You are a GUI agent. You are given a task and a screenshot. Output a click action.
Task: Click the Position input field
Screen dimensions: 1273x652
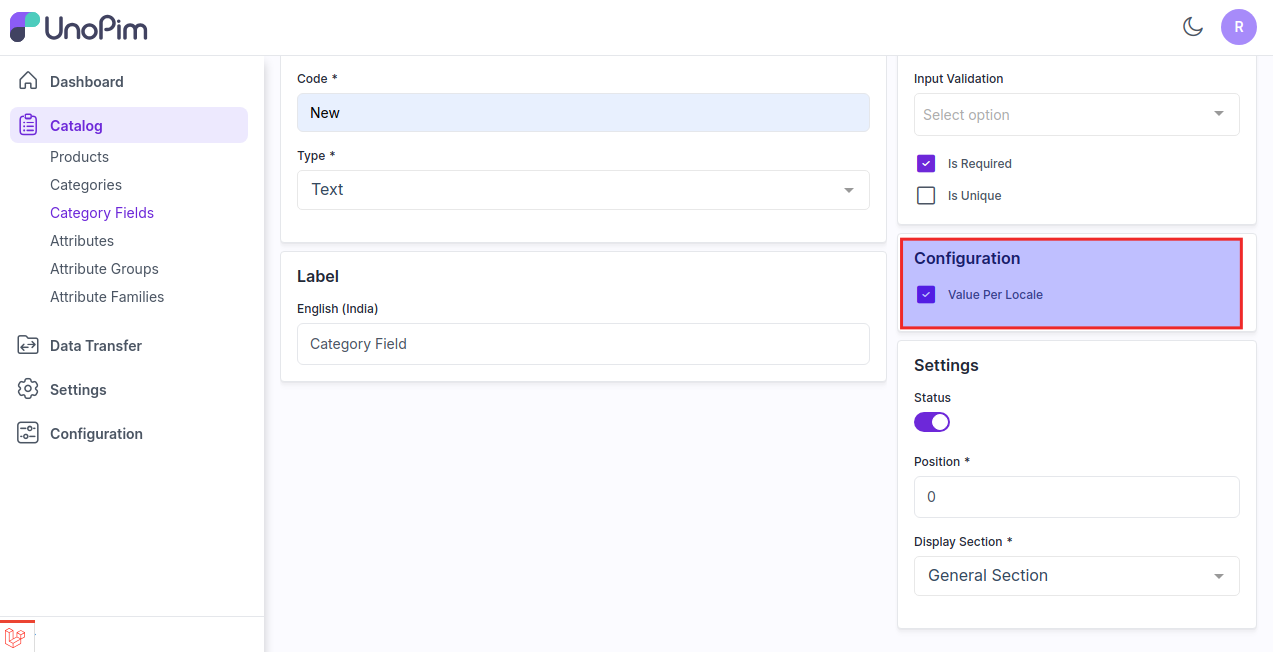point(1076,497)
